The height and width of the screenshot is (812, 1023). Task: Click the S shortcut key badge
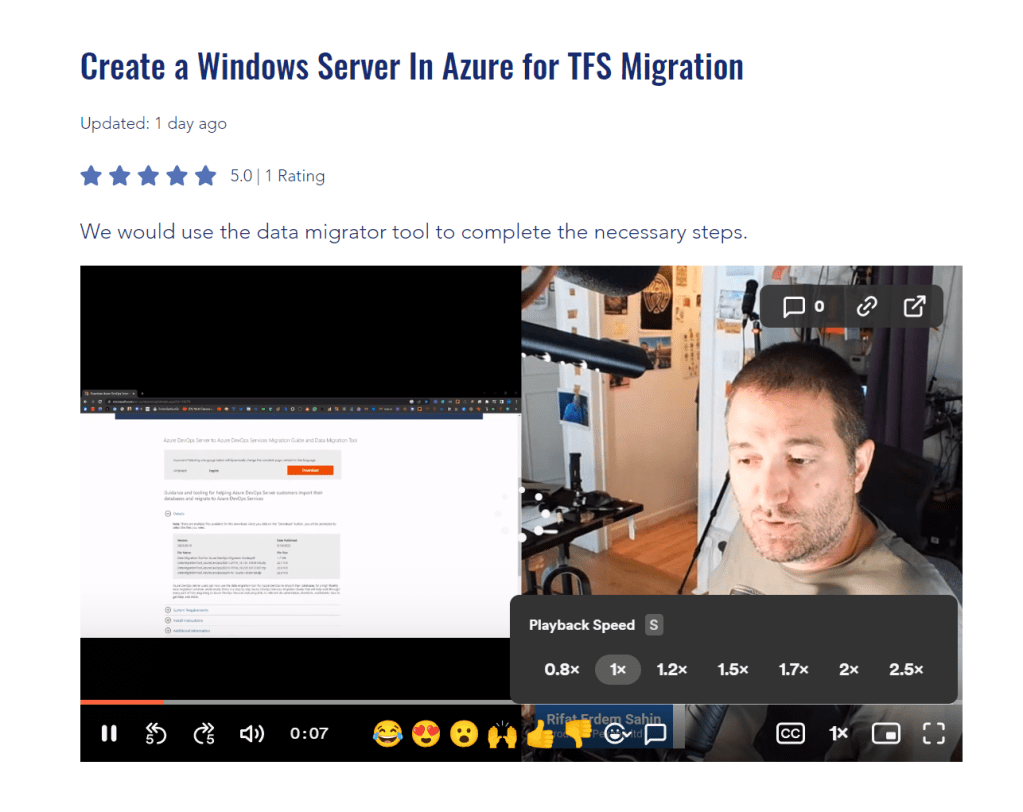(x=654, y=625)
